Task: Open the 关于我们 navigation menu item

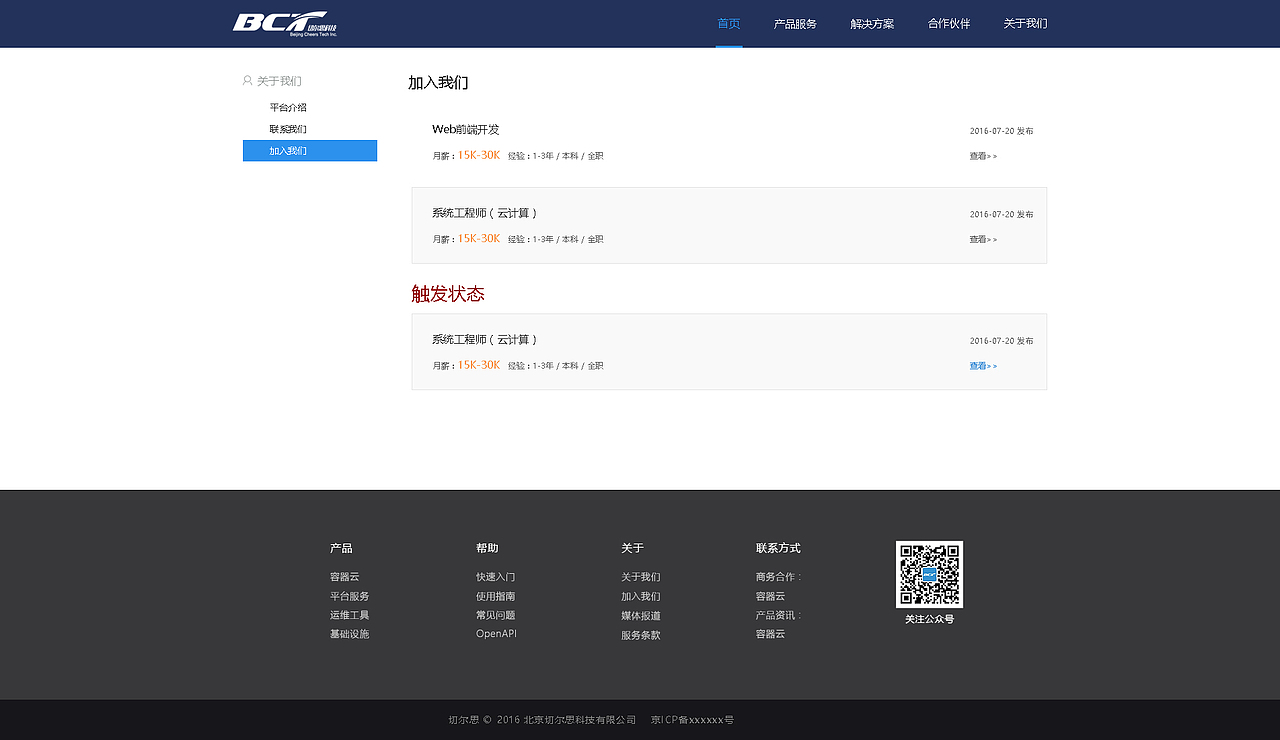Action: (1023, 22)
